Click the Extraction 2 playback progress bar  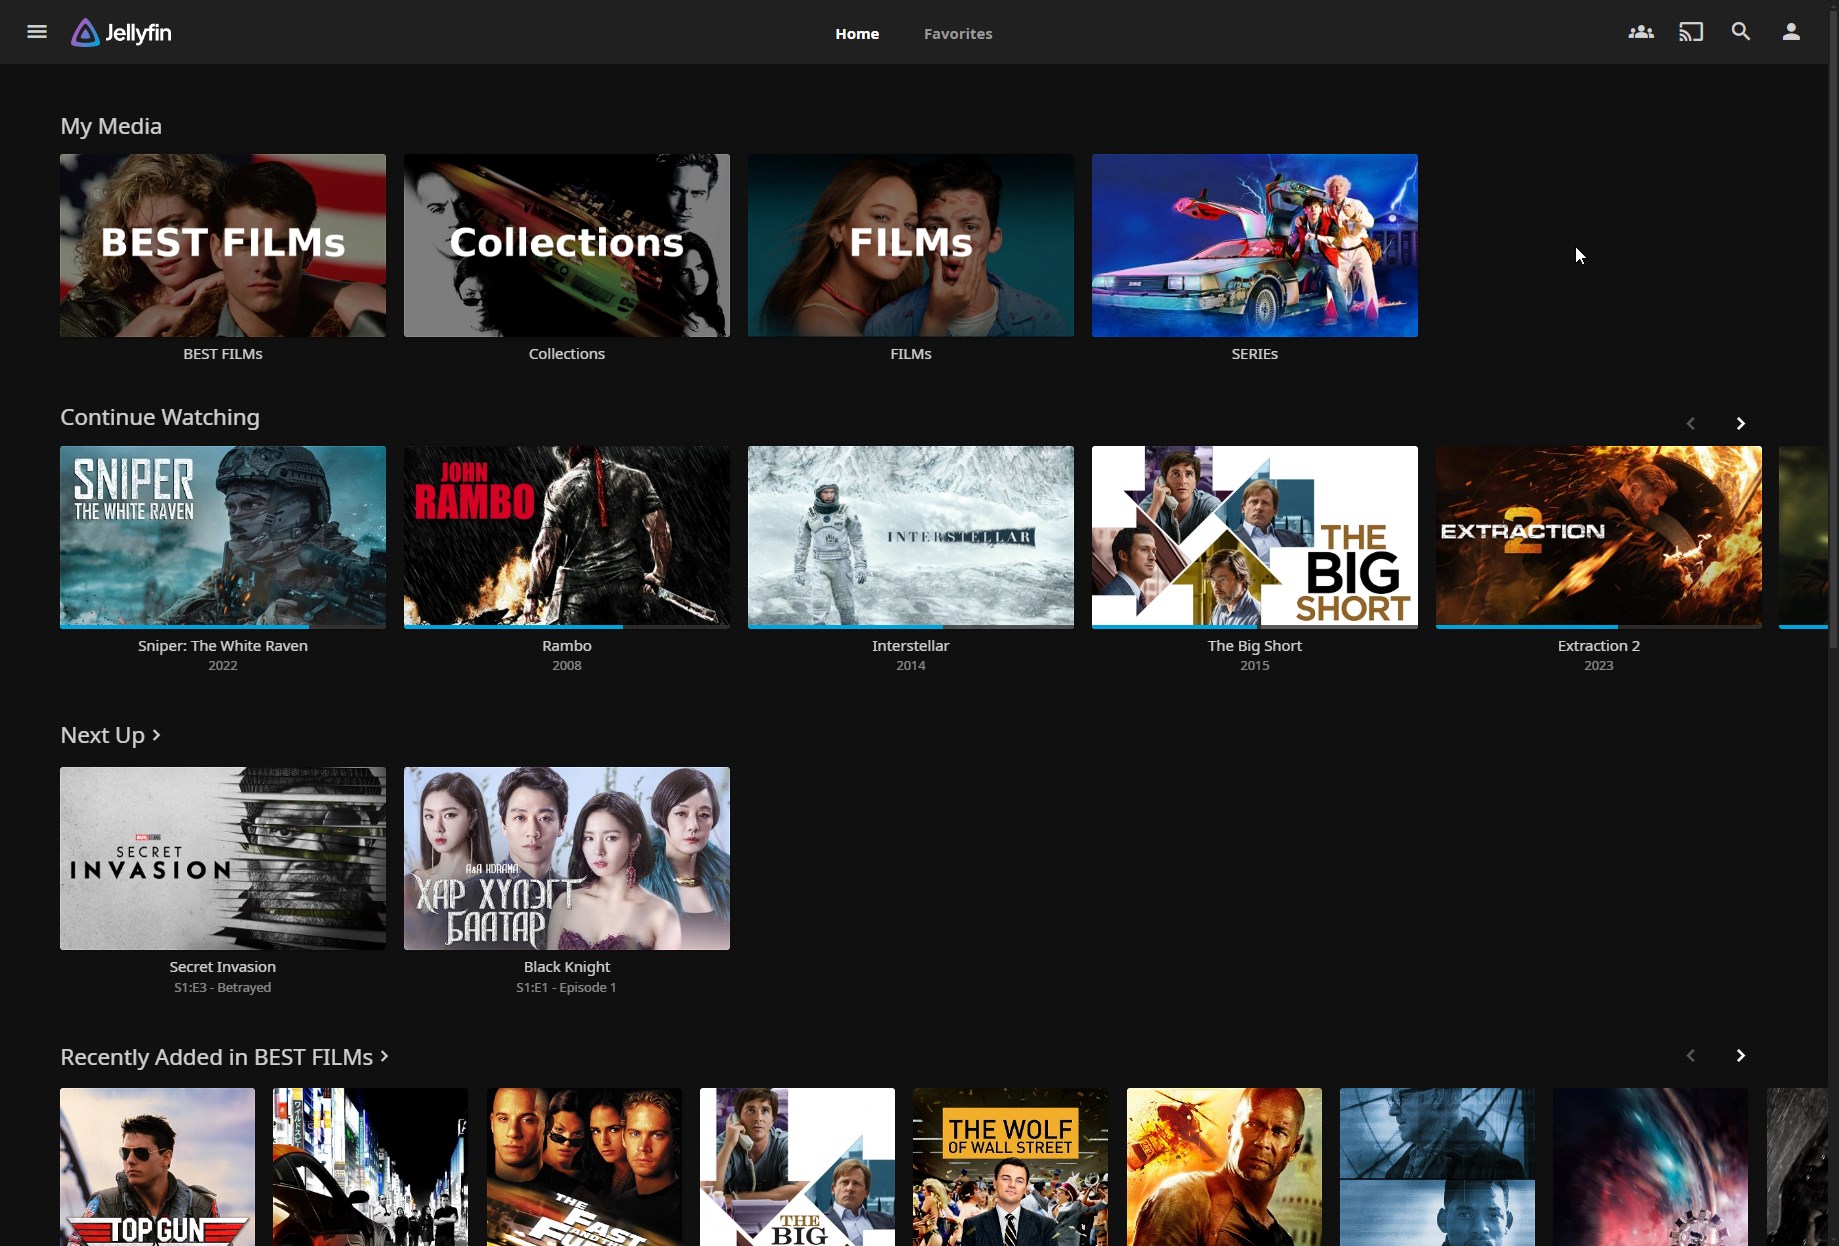(x=1599, y=626)
